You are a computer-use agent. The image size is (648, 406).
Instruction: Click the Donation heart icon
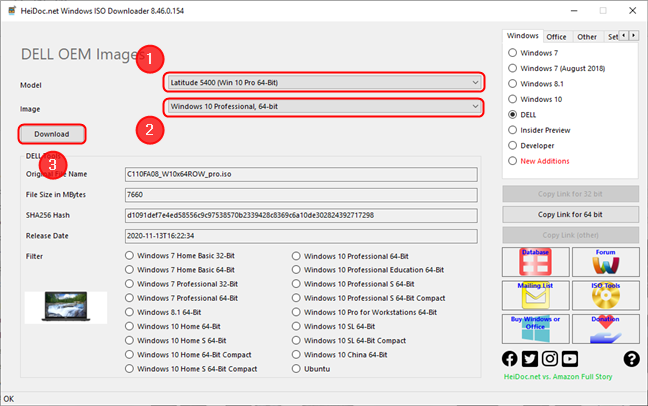click(605, 329)
